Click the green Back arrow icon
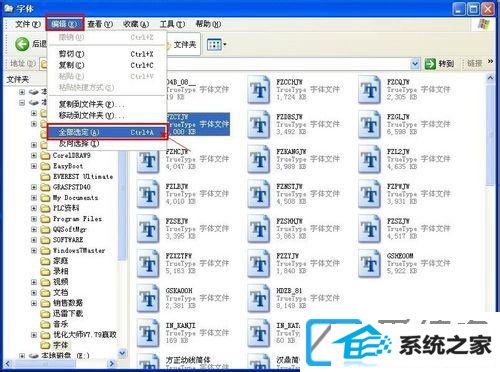Image resolution: width=500 pixels, height=372 pixels. coord(22,44)
